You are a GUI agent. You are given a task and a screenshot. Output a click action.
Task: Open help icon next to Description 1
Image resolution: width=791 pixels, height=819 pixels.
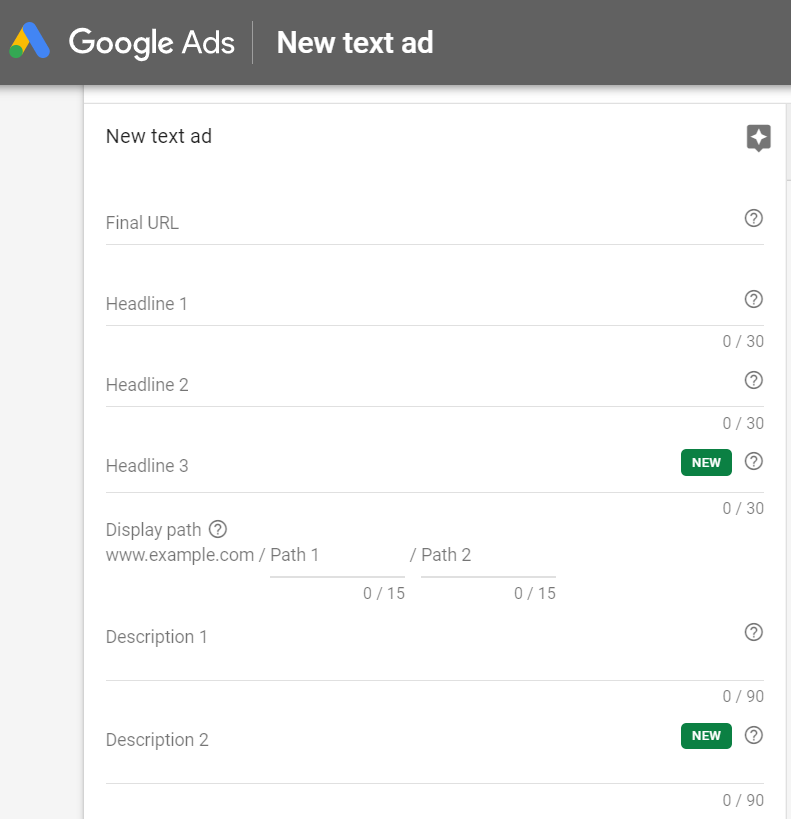pos(753,632)
